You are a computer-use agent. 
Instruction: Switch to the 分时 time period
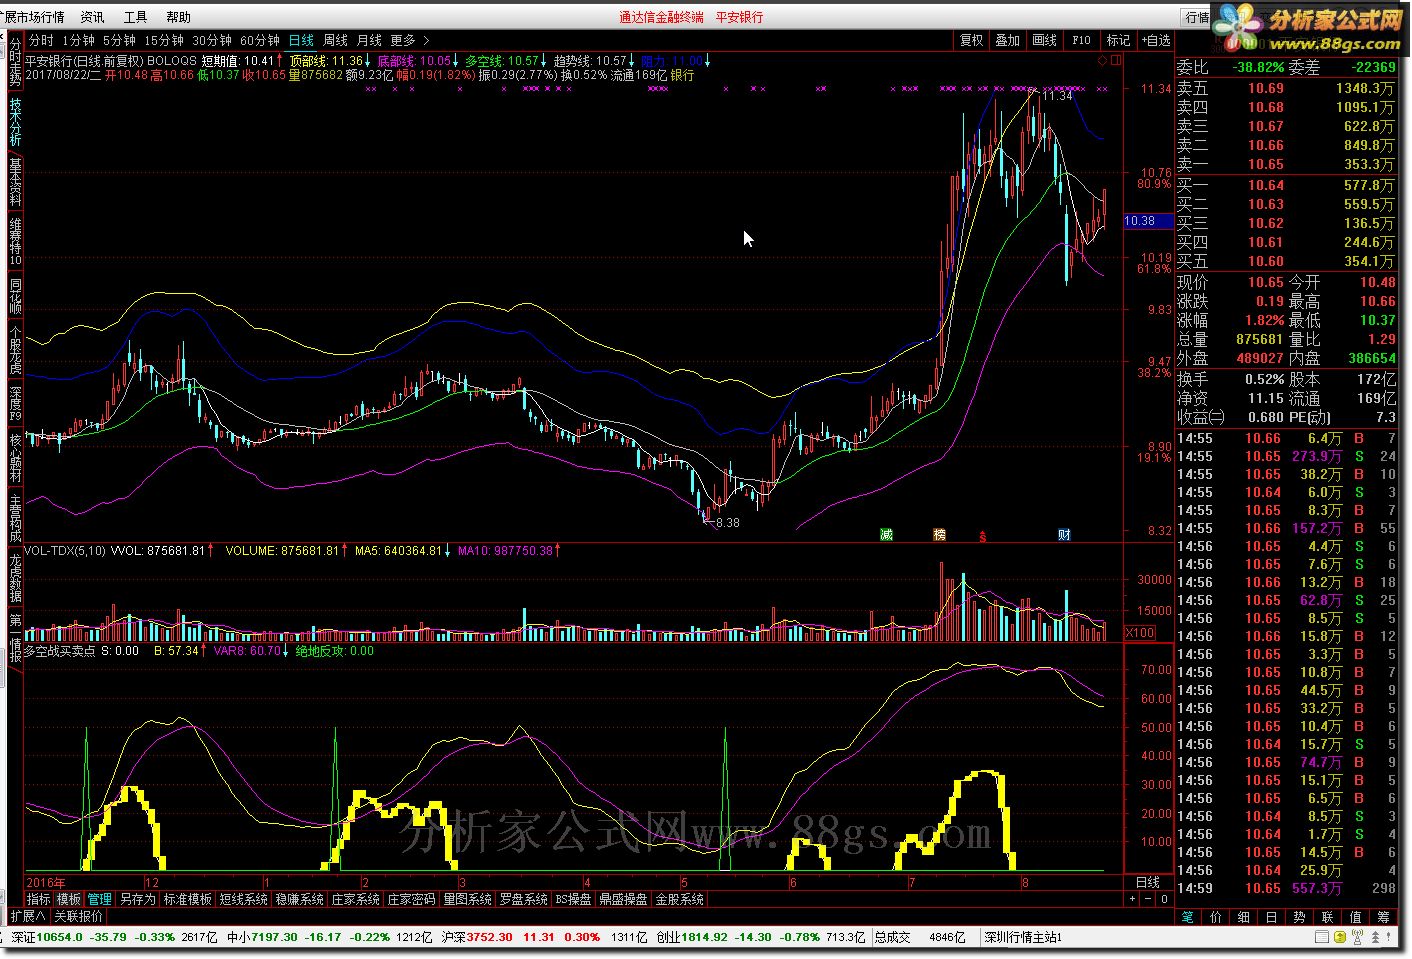click(41, 40)
